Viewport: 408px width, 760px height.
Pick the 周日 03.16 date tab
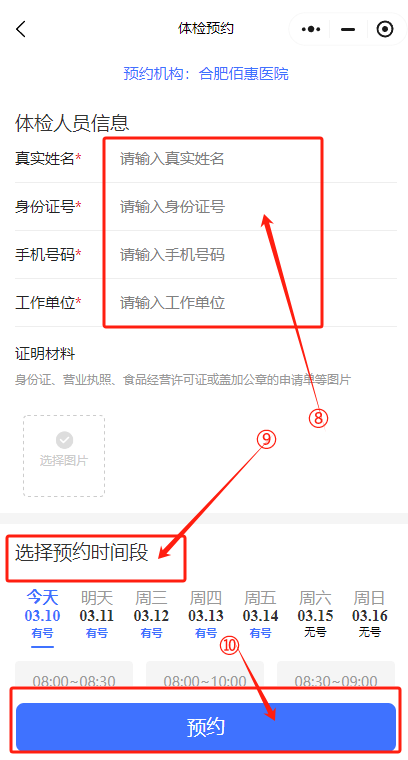pyautogui.click(x=370, y=614)
